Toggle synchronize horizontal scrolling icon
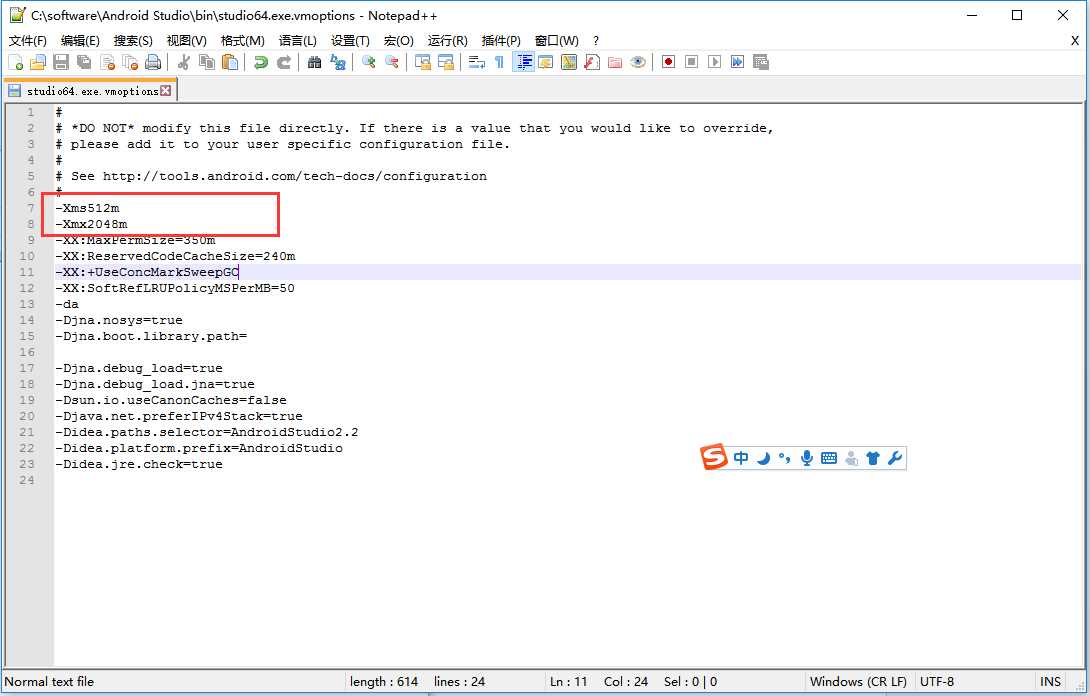This screenshot has height=696, width=1090. click(446, 62)
